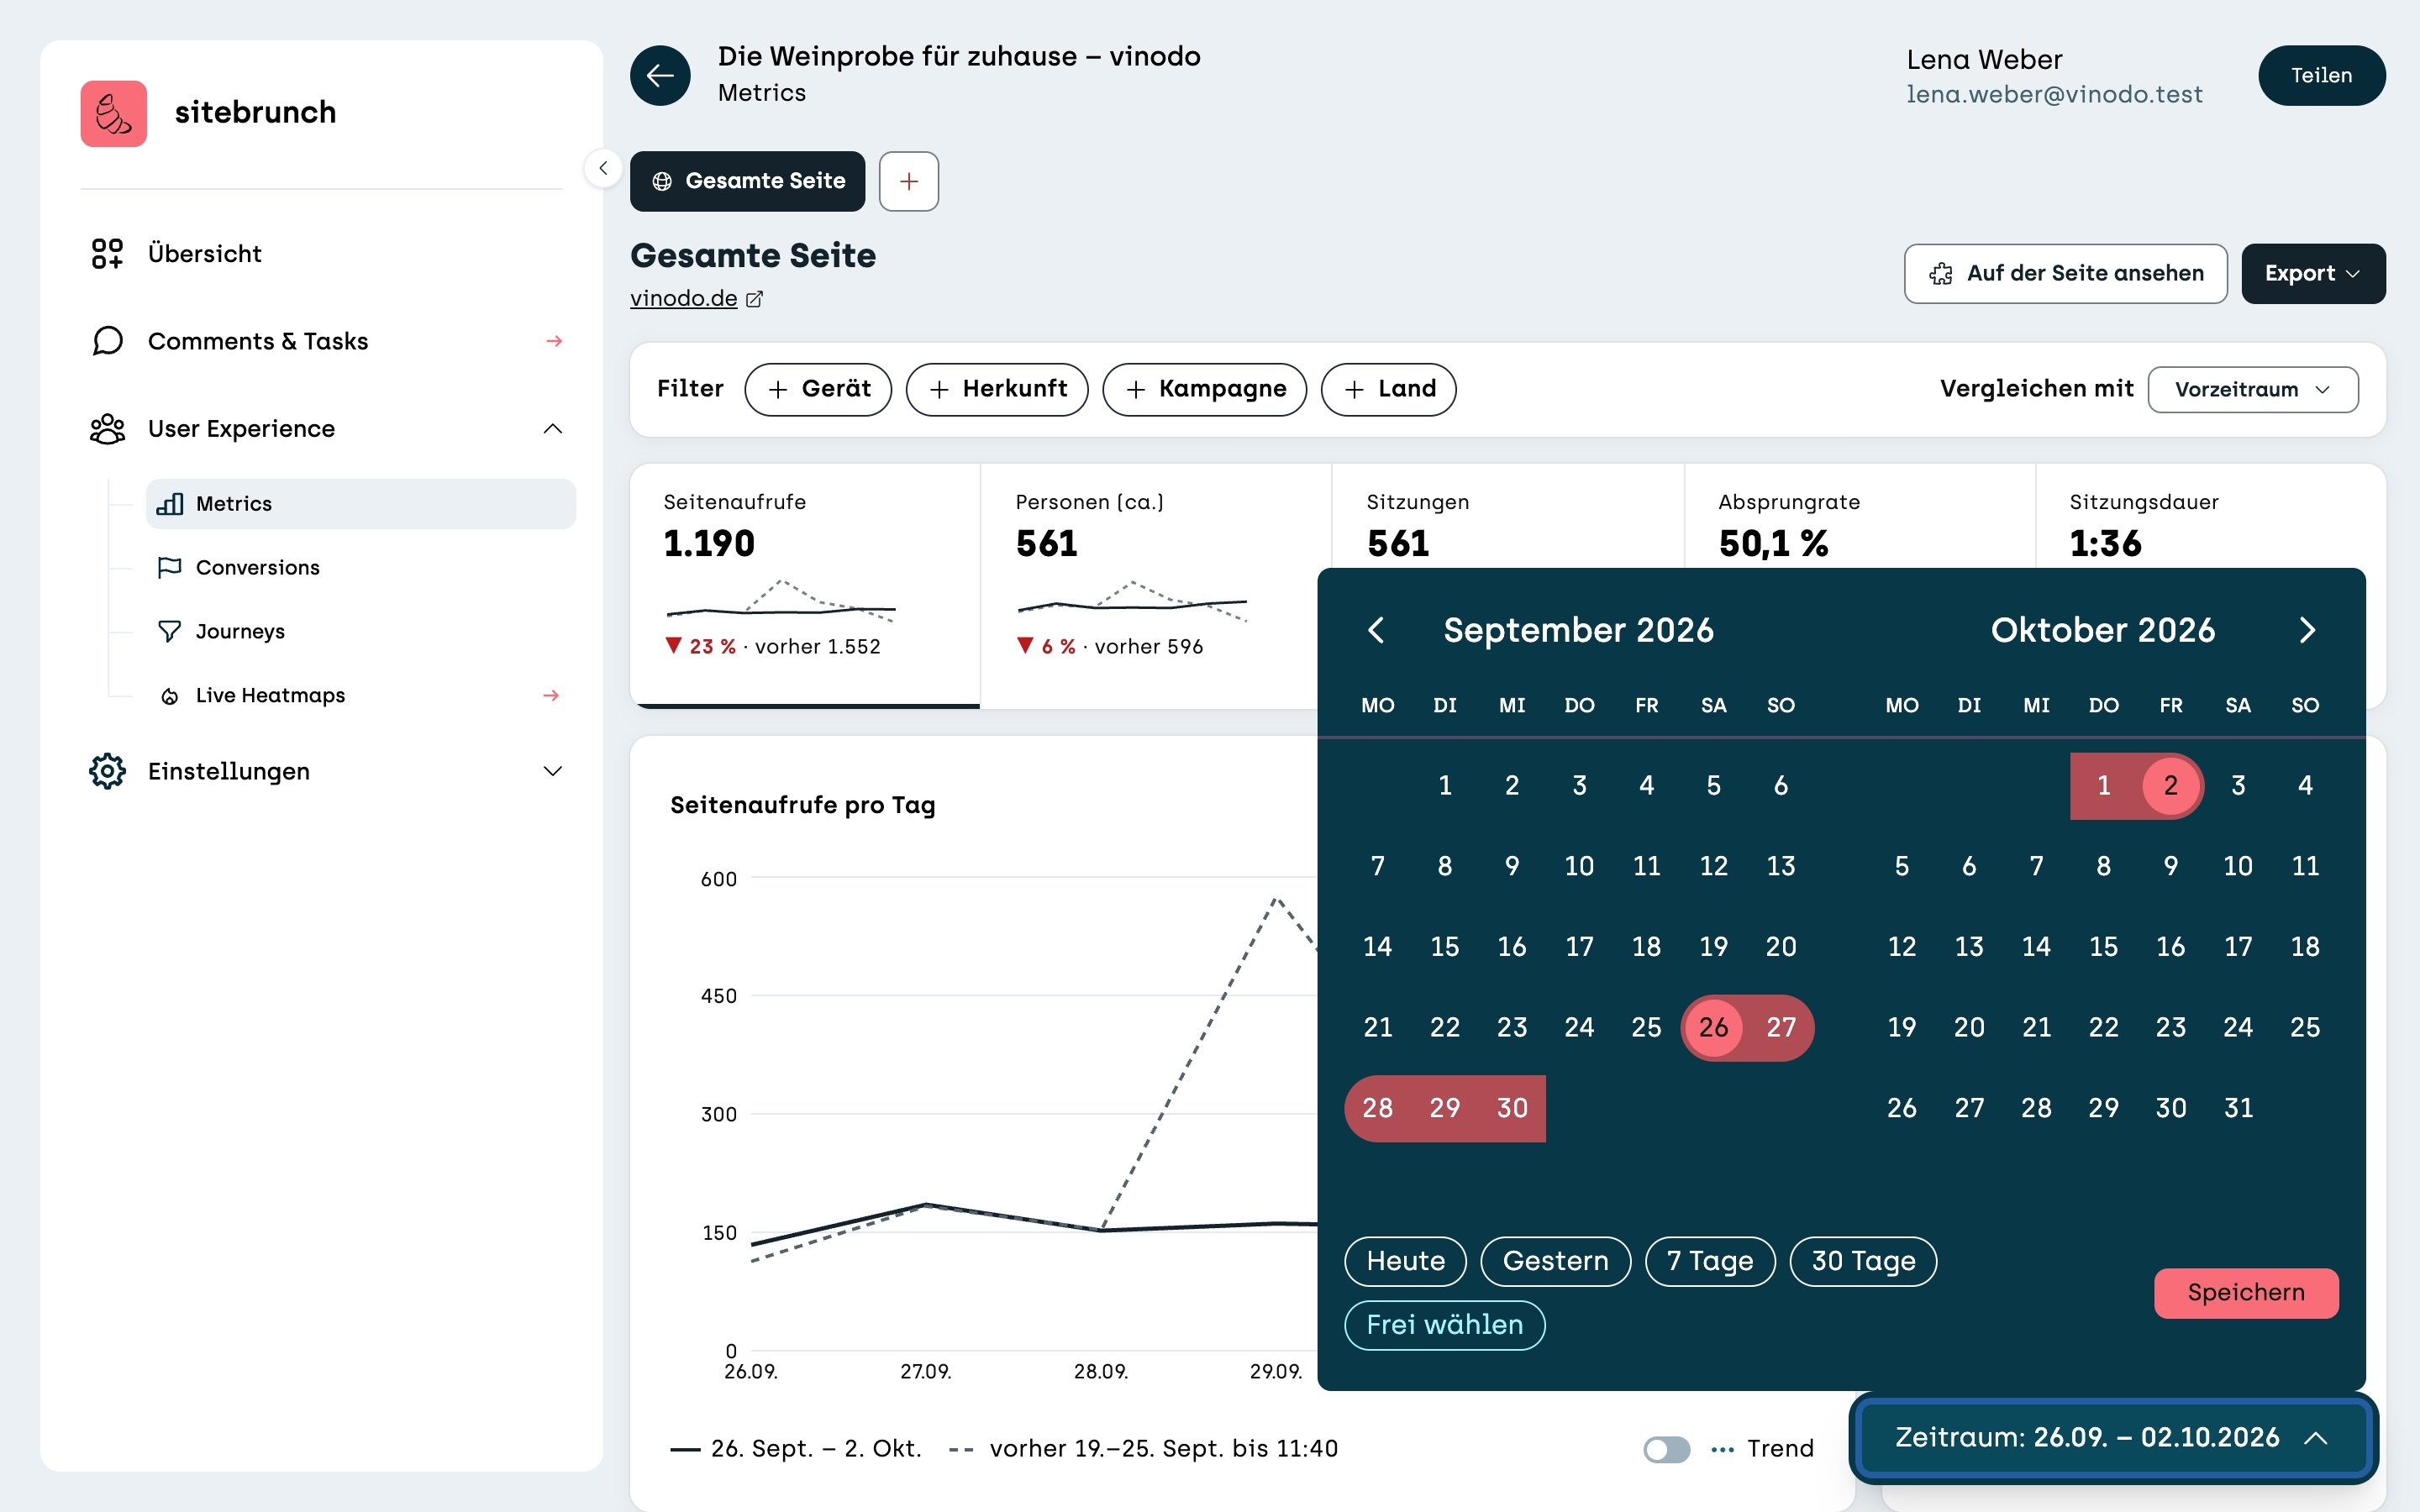The width and height of the screenshot is (2420, 1512).
Task: Choose the Frei wählen preset
Action: [x=1445, y=1325]
